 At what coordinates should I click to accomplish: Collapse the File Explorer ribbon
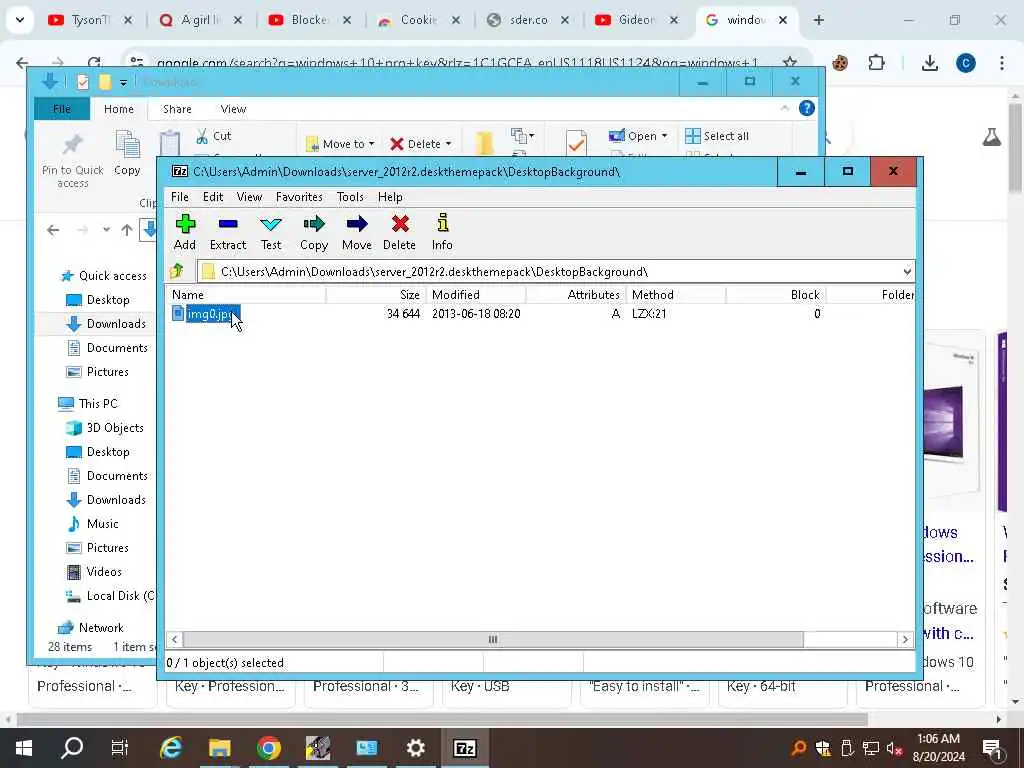click(x=784, y=108)
